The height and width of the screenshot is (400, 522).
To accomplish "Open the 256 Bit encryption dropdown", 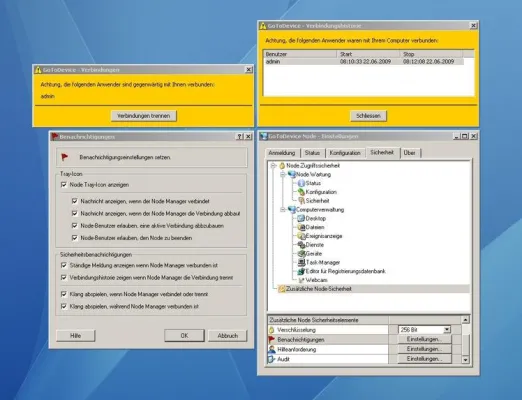I will [x=447, y=330].
